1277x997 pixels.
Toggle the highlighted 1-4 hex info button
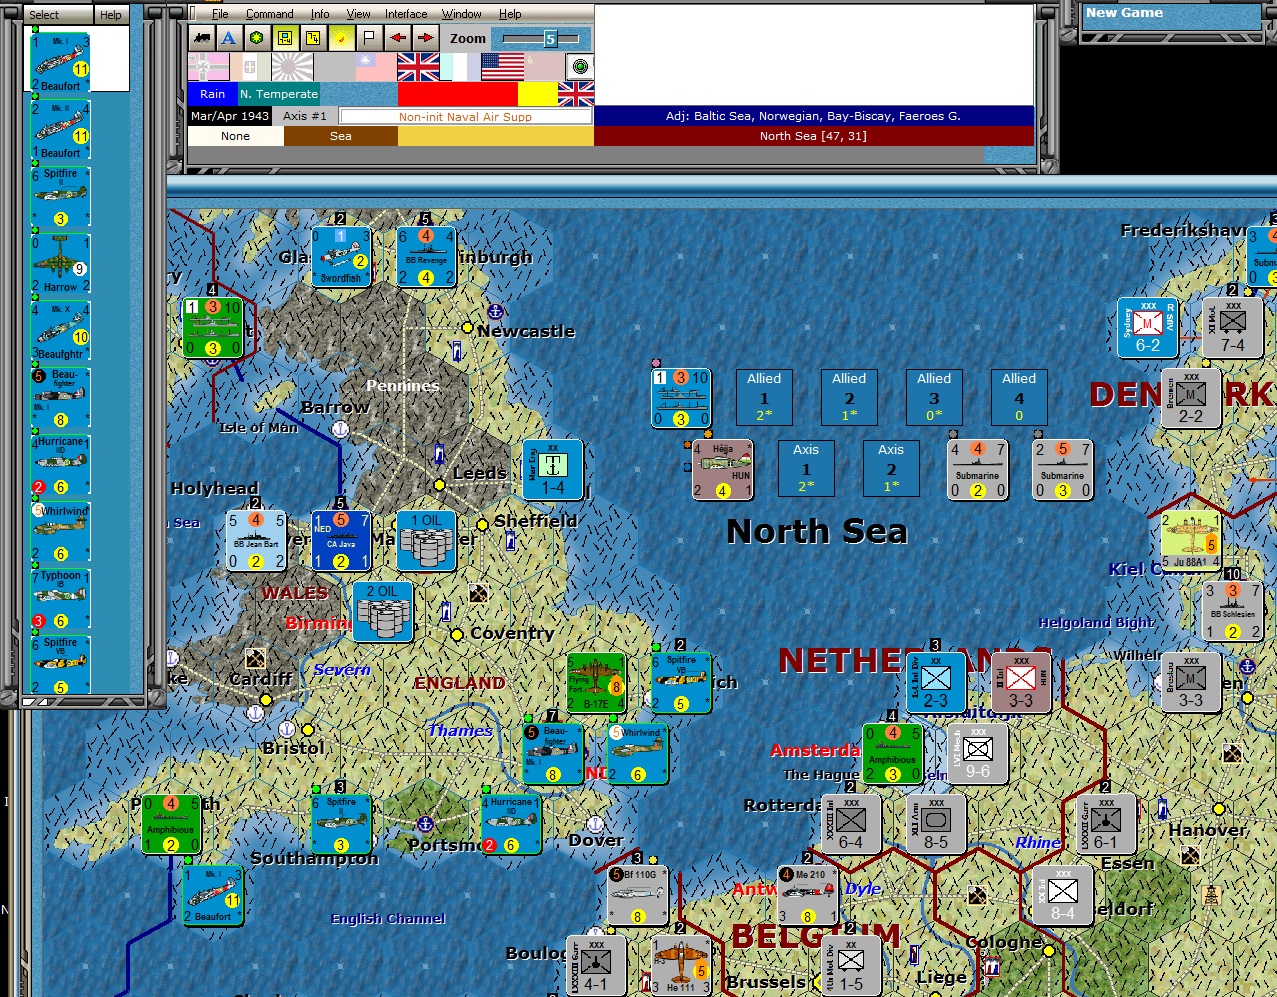287,36
